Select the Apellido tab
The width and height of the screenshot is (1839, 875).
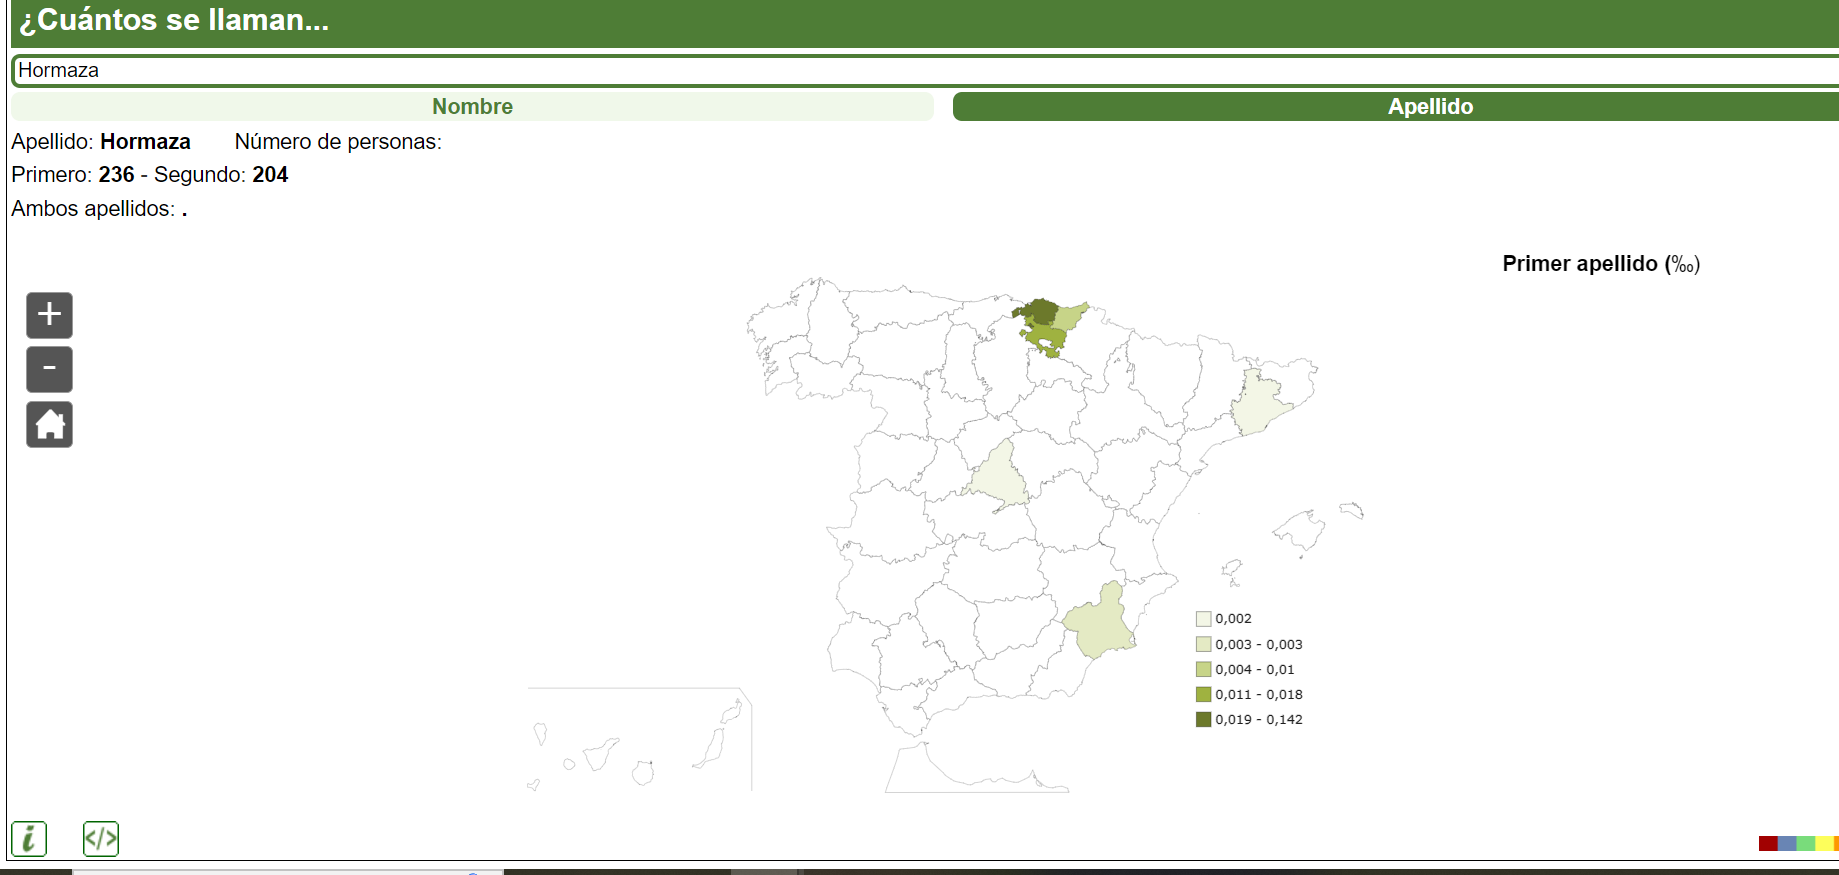pos(1429,107)
